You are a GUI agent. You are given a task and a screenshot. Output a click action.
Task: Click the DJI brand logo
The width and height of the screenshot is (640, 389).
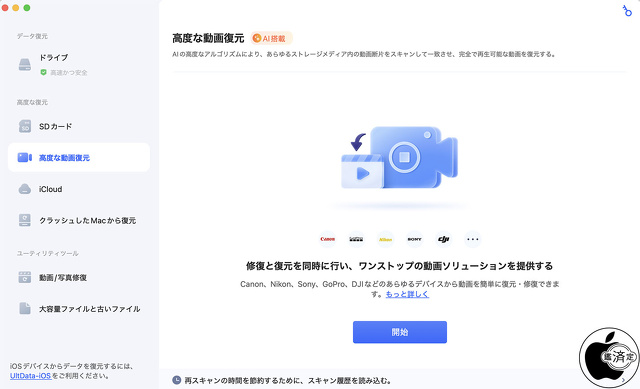pyautogui.click(x=443, y=239)
